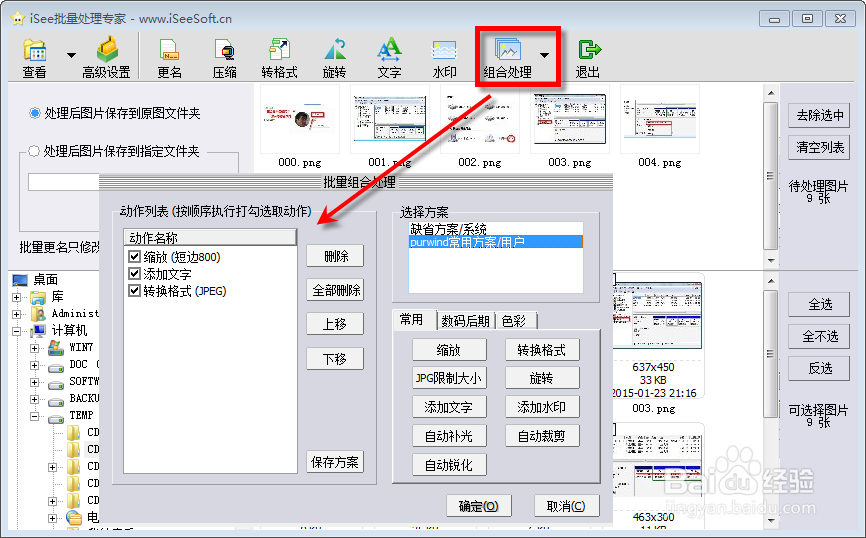Expand the SOFTW drive node

[x=34, y=382]
